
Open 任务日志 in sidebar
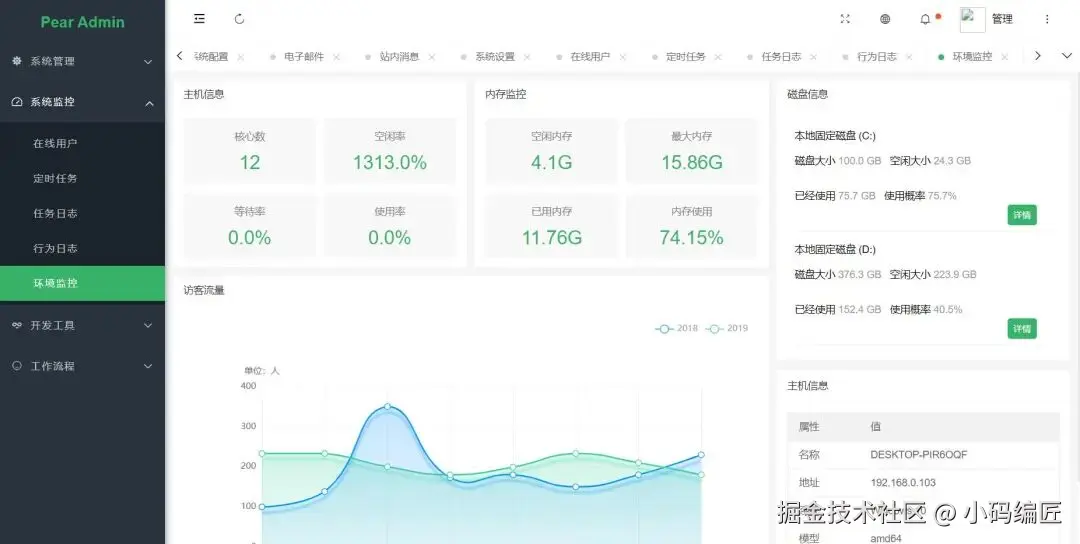[83, 213]
